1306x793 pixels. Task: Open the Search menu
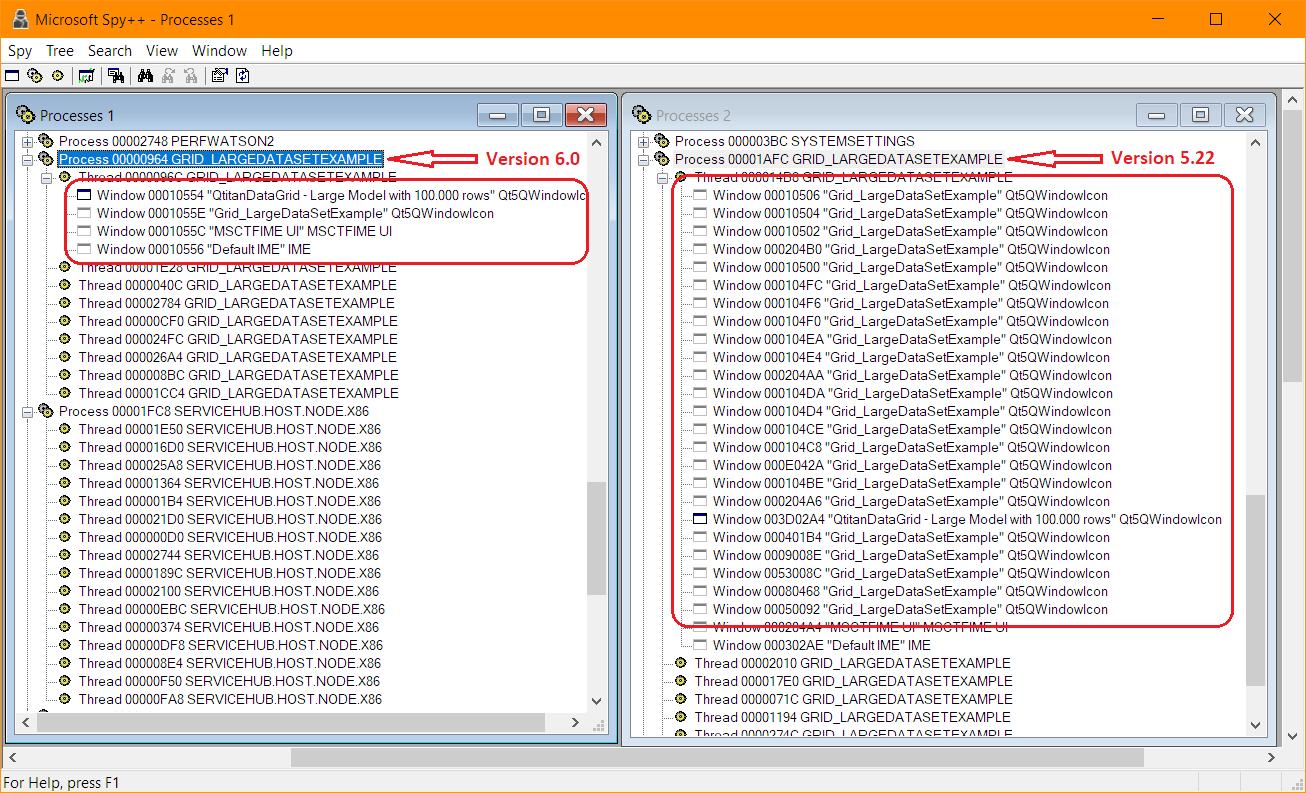point(110,51)
